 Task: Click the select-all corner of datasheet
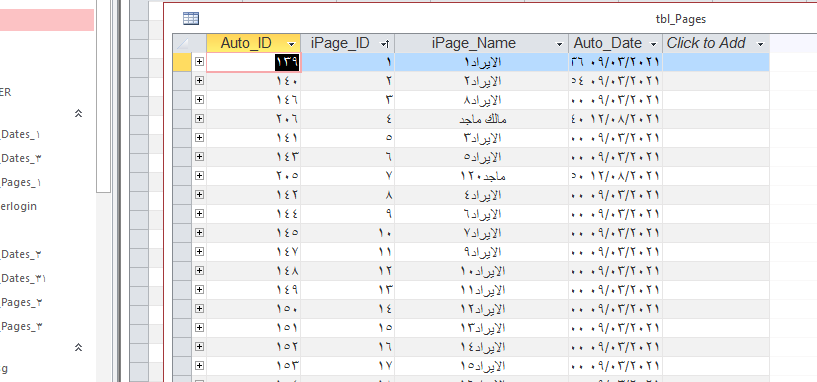coord(182,43)
